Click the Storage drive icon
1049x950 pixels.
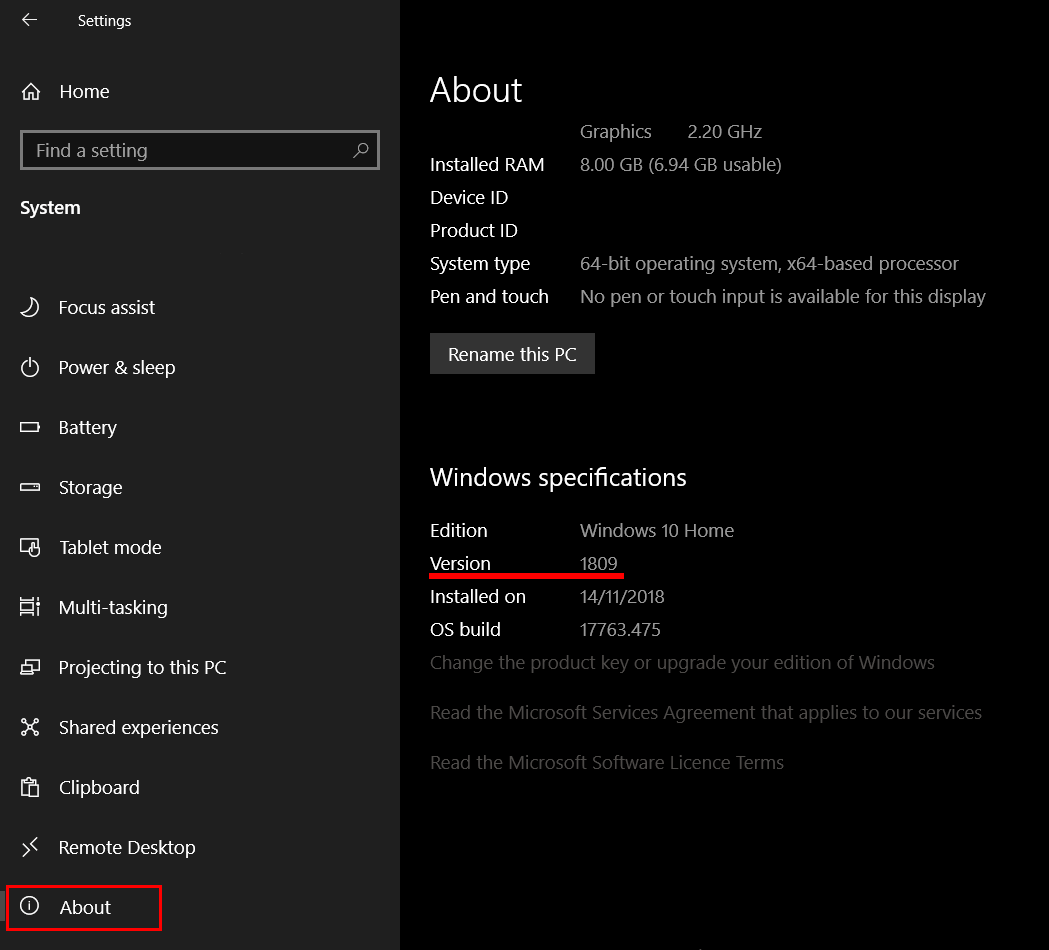29,487
